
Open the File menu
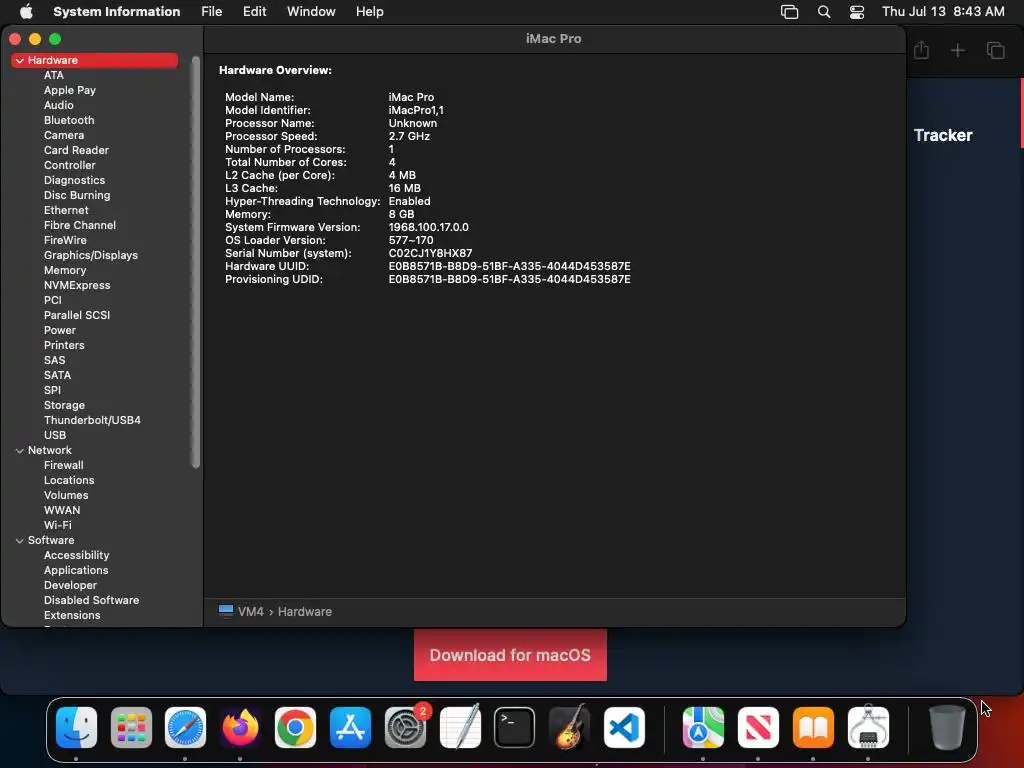click(x=212, y=11)
